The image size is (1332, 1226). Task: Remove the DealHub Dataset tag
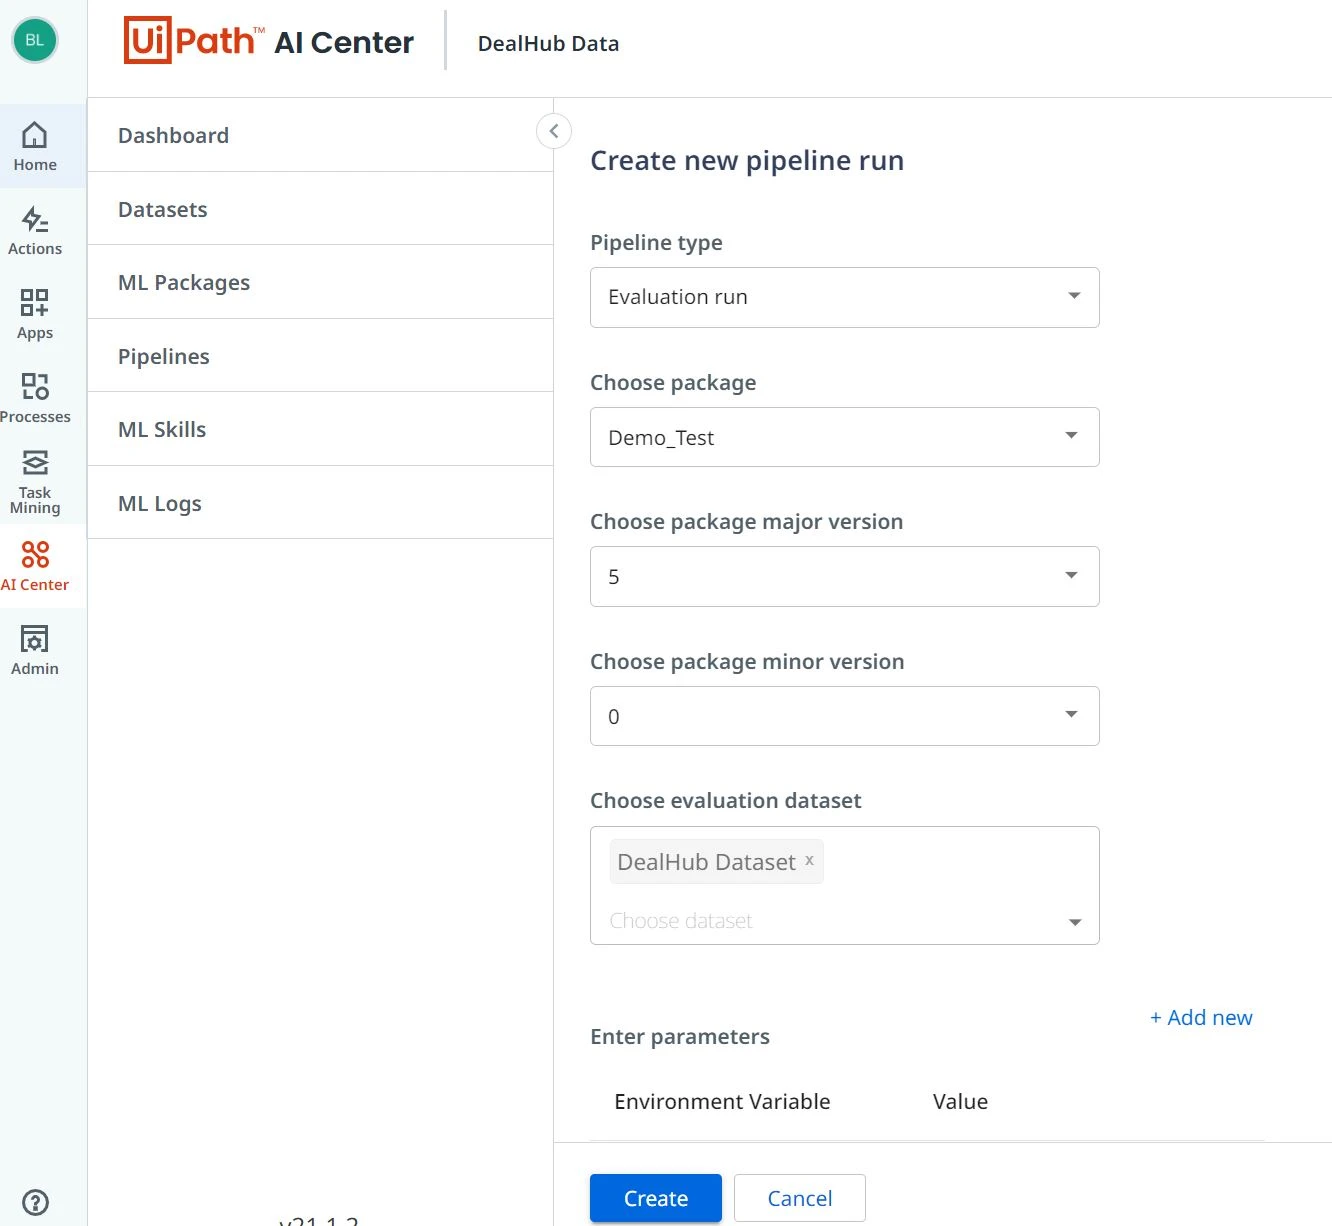(x=809, y=860)
